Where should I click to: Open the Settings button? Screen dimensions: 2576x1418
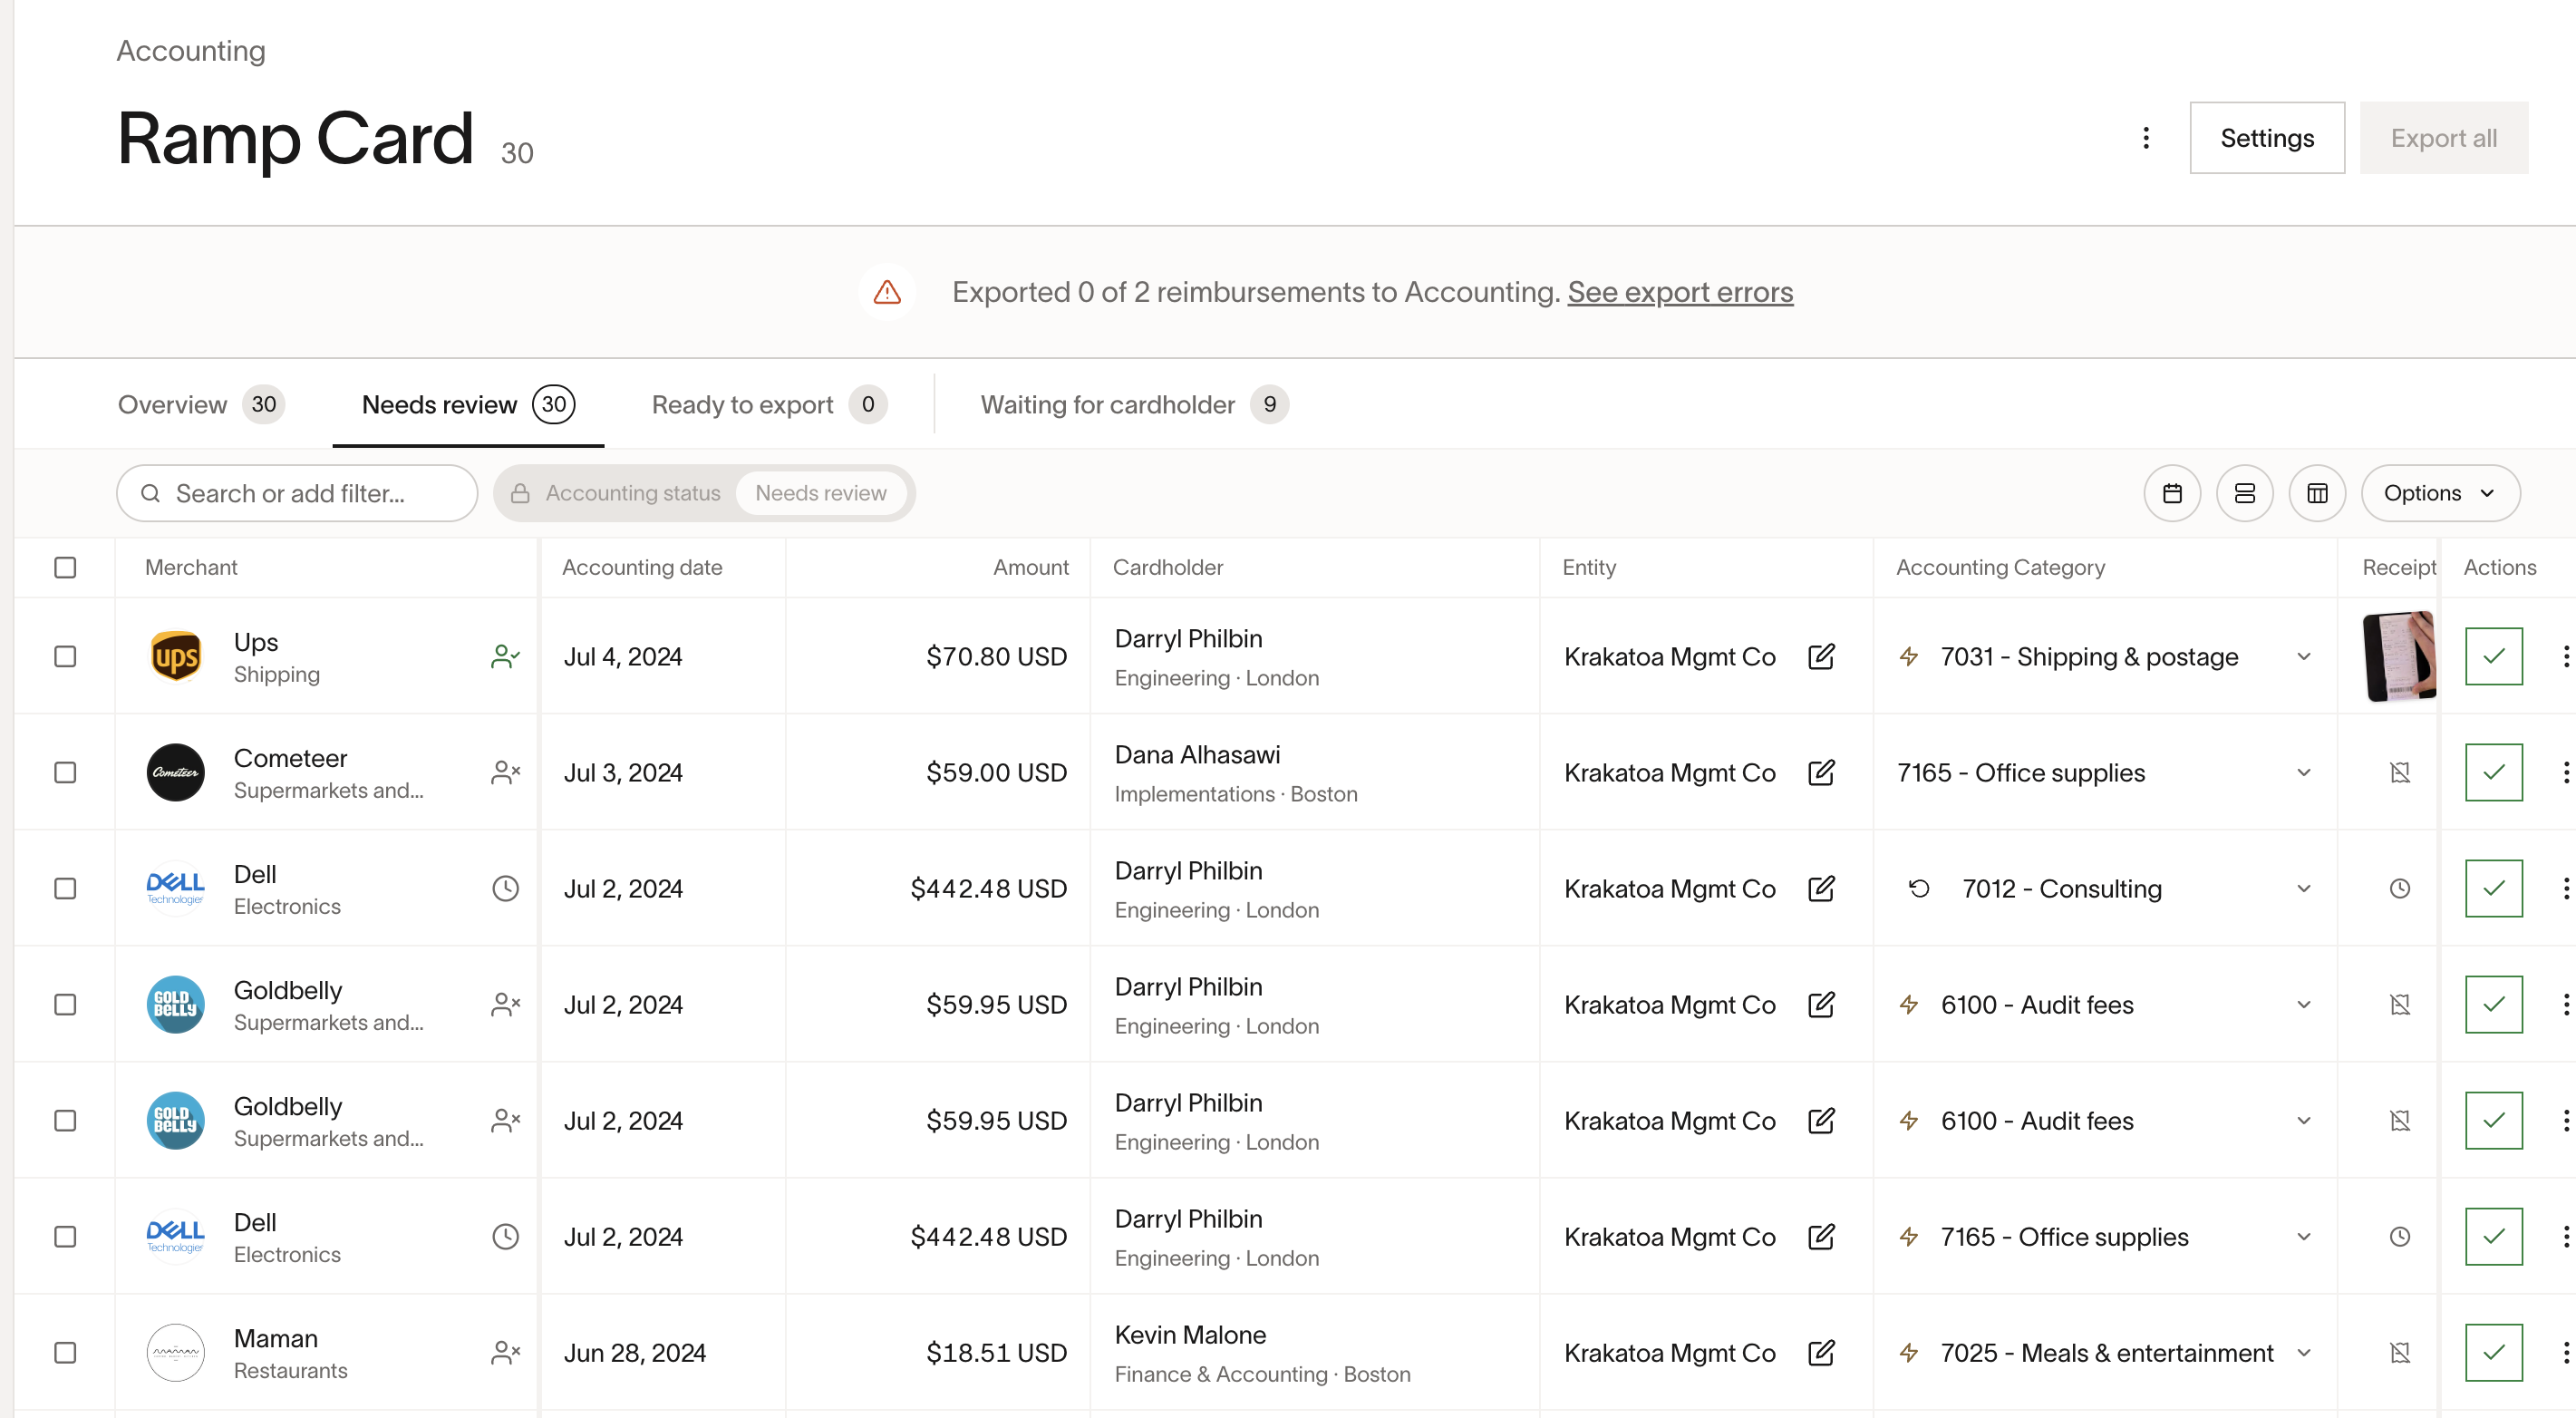(2266, 138)
